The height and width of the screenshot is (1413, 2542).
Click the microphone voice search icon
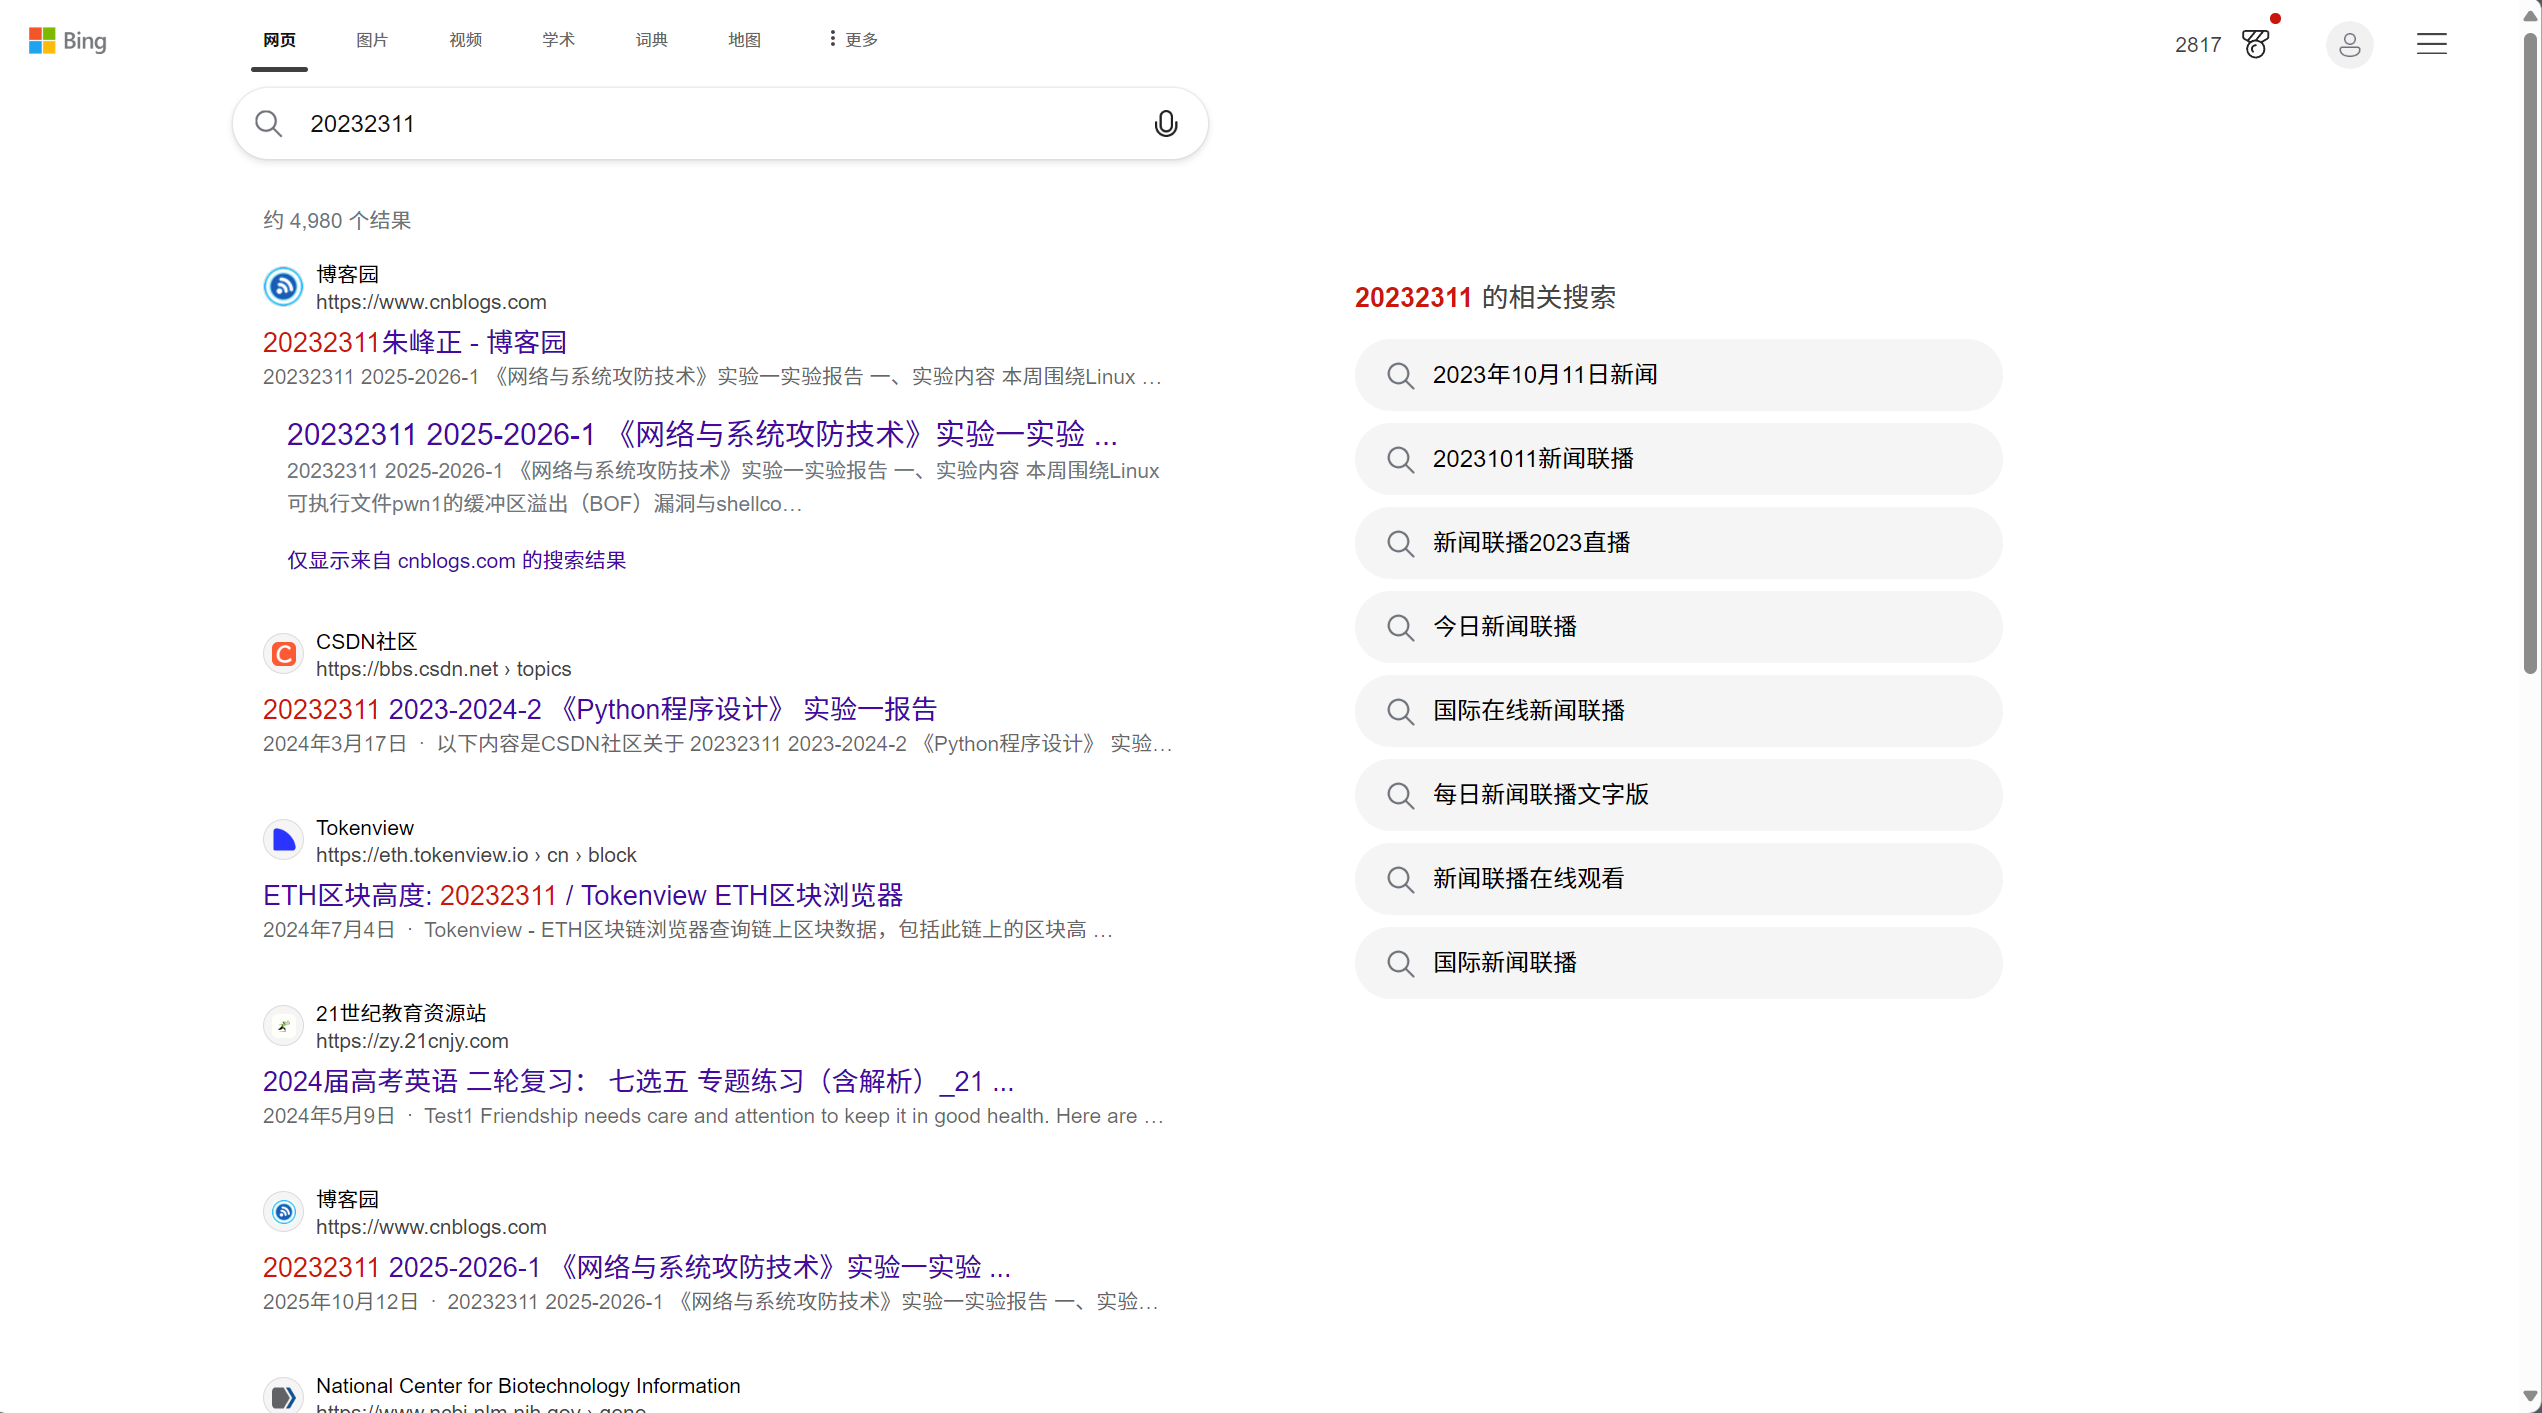click(x=1165, y=124)
